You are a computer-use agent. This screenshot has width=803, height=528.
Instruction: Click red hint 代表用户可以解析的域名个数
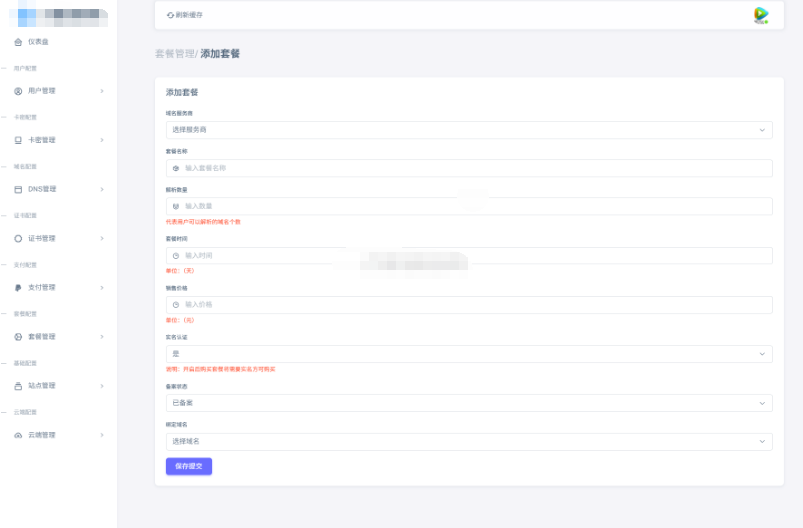click(203, 222)
